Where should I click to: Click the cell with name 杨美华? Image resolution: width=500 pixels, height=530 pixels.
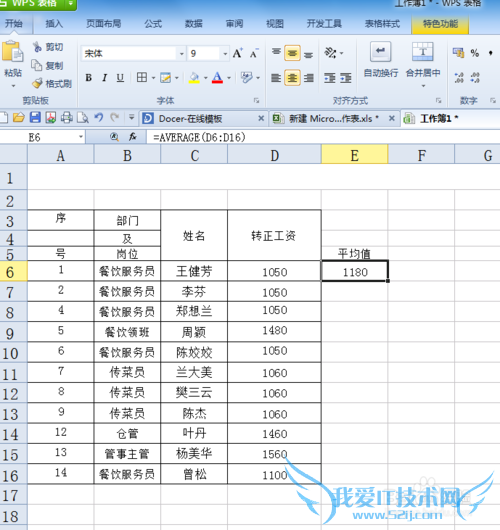[x=194, y=454]
